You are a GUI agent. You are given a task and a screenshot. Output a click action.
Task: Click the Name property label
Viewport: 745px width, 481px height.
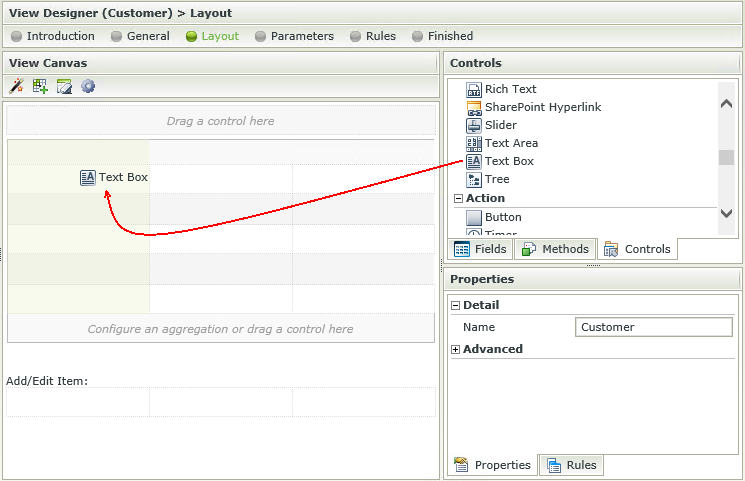tap(479, 327)
